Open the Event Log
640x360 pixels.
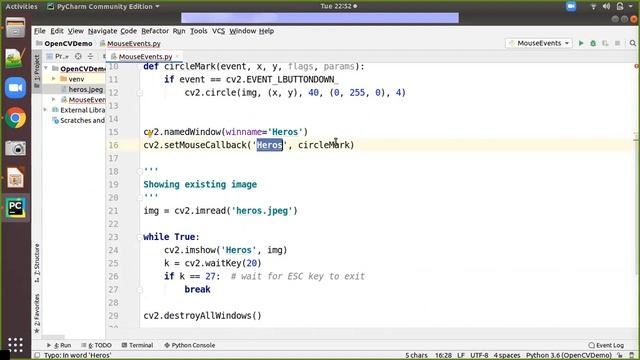pos(606,345)
